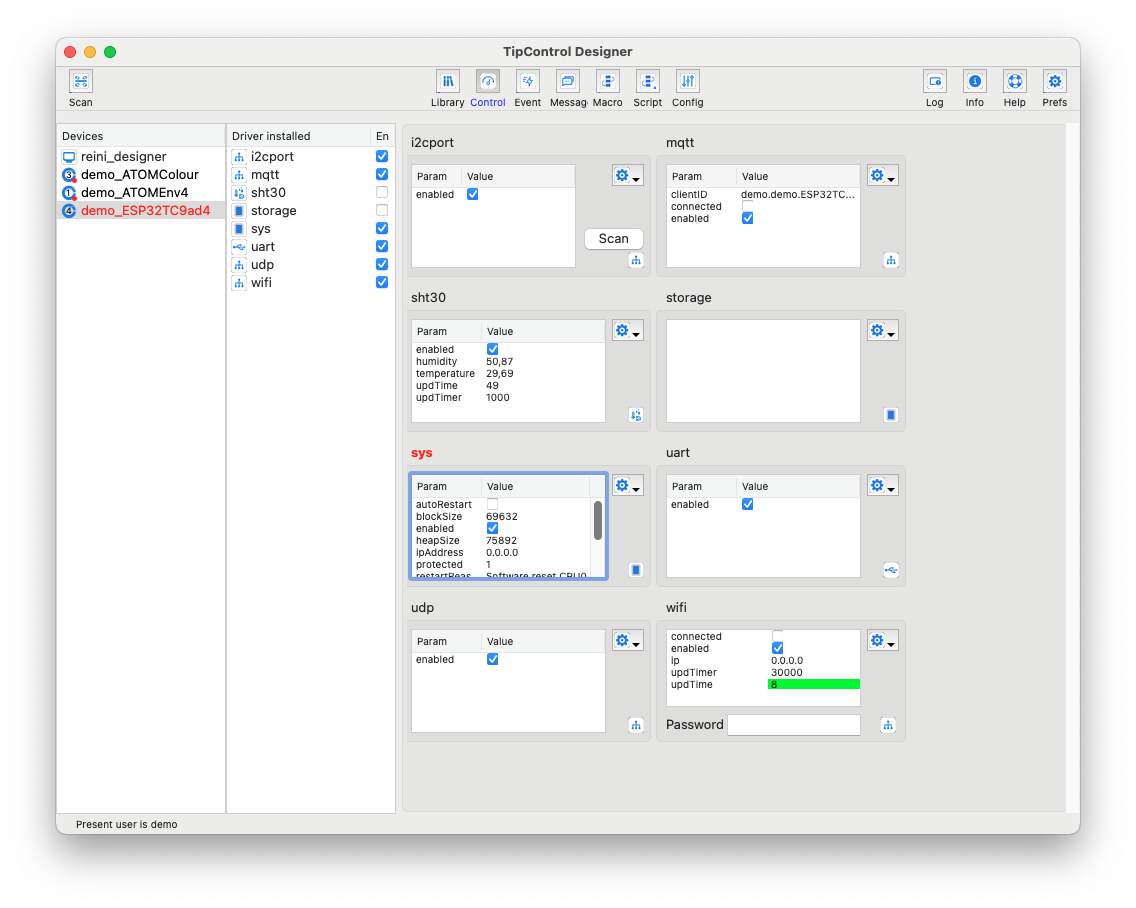Image resolution: width=1136 pixels, height=908 pixels.
Task: Click the Scan icon in the toolbar
Action: point(81,82)
